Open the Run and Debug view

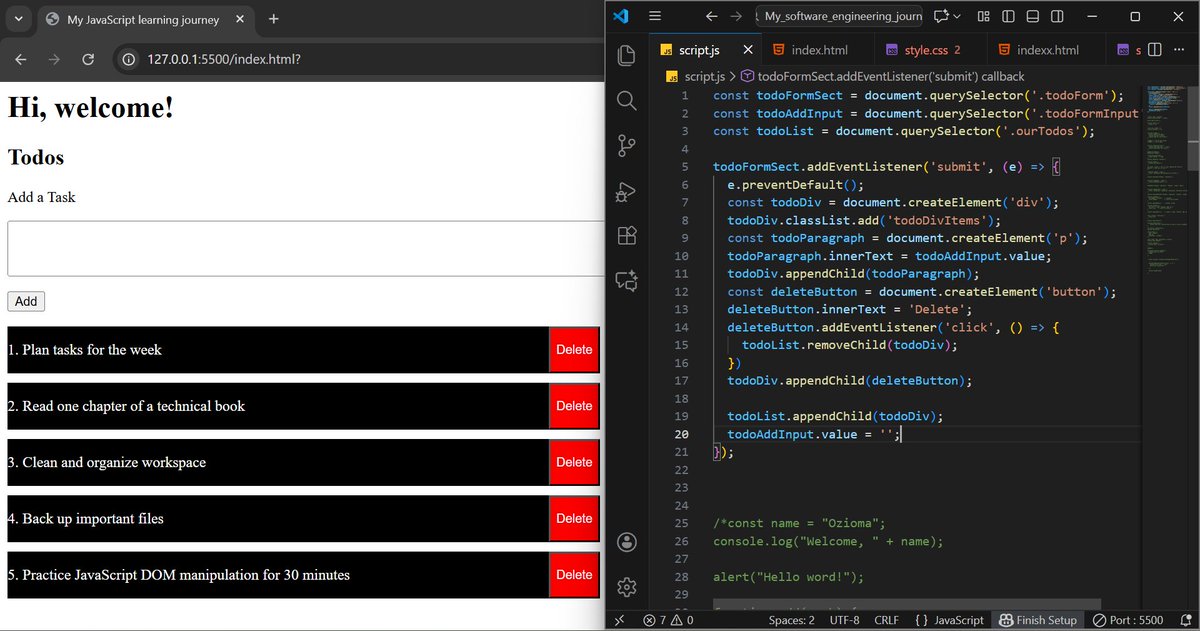coord(627,191)
